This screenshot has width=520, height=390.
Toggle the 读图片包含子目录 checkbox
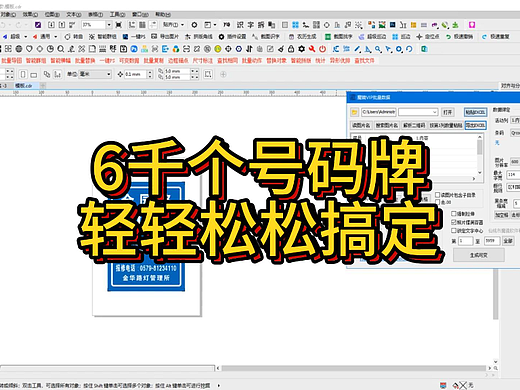tap(438, 195)
